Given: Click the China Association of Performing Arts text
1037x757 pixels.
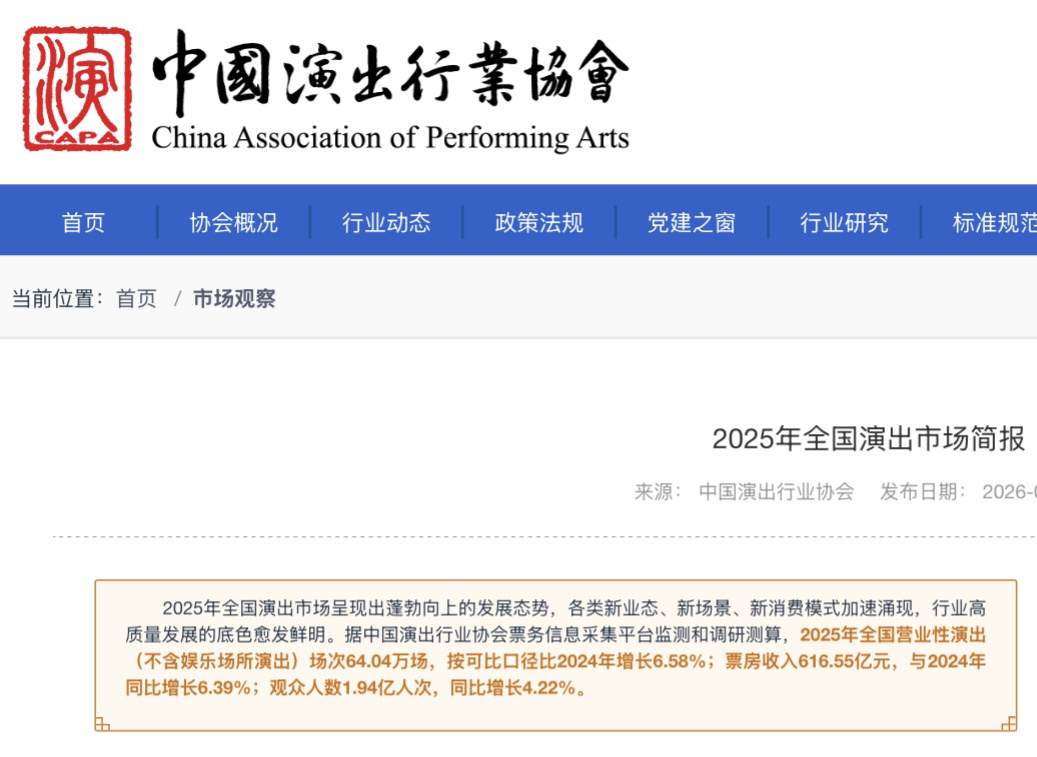Looking at the screenshot, I should [x=390, y=137].
